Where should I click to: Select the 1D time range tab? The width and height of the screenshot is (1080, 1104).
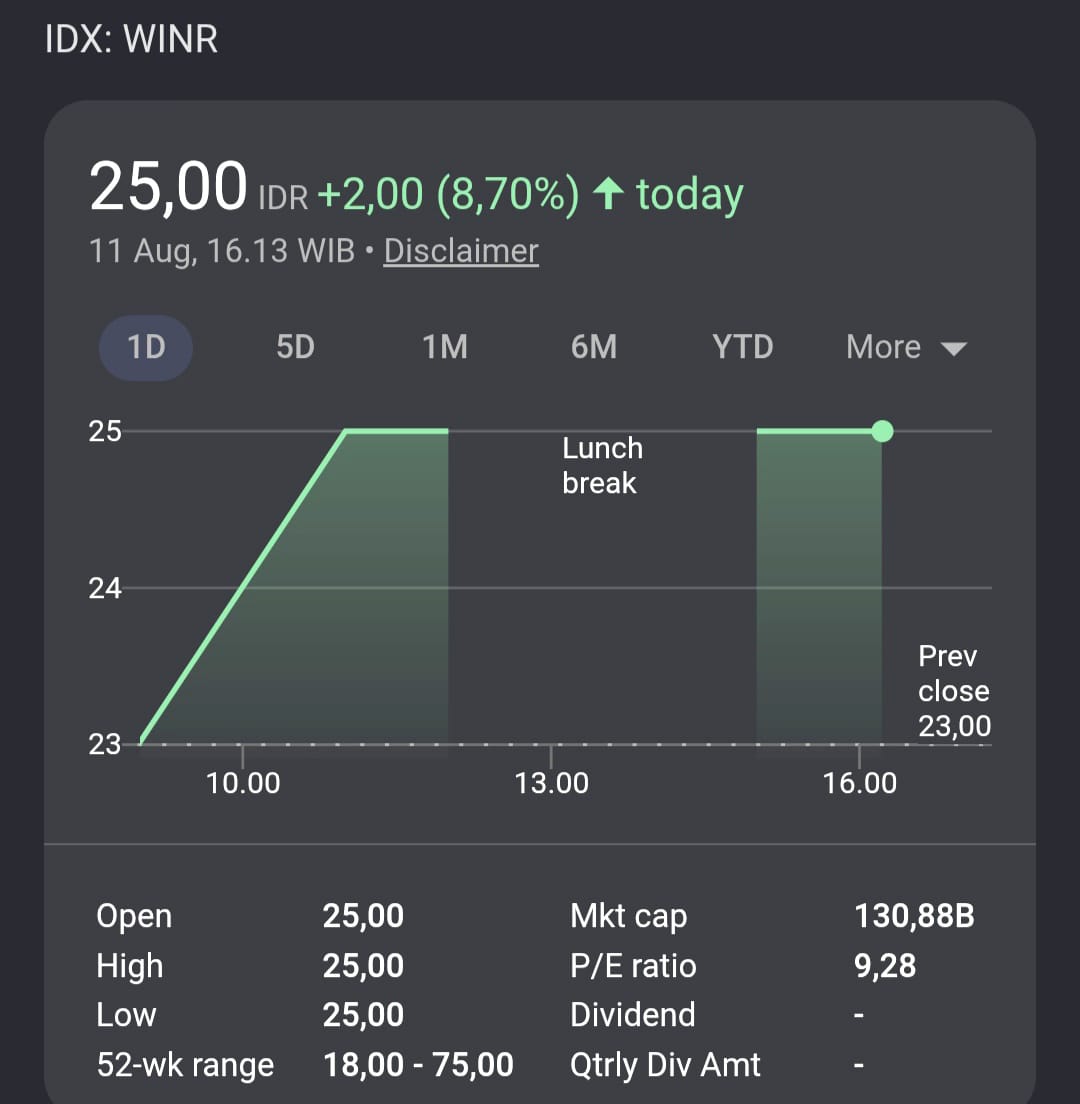point(146,348)
